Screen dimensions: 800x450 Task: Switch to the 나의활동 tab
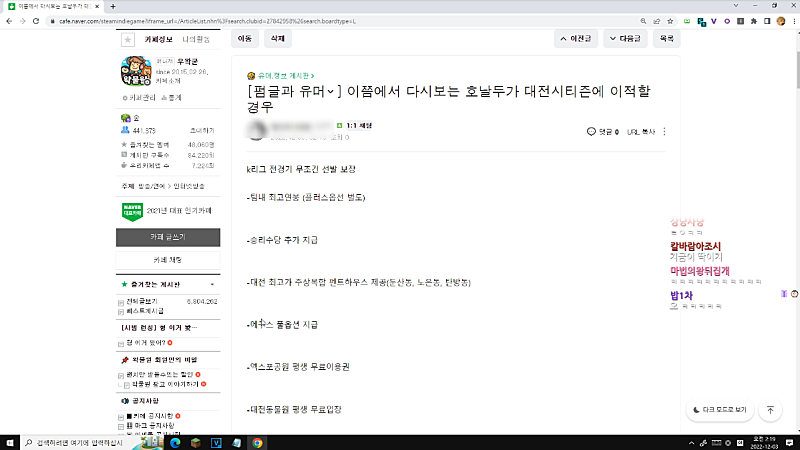pyautogui.click(x=196, y=39)
